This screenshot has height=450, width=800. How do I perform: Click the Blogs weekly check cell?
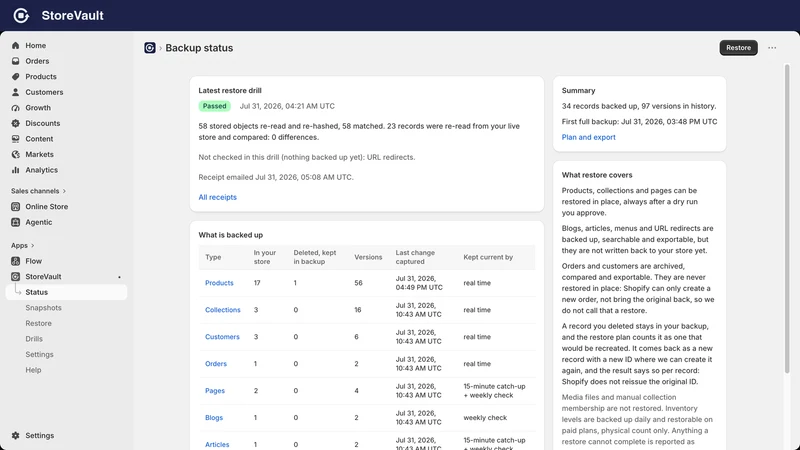[x=485, y=417]
